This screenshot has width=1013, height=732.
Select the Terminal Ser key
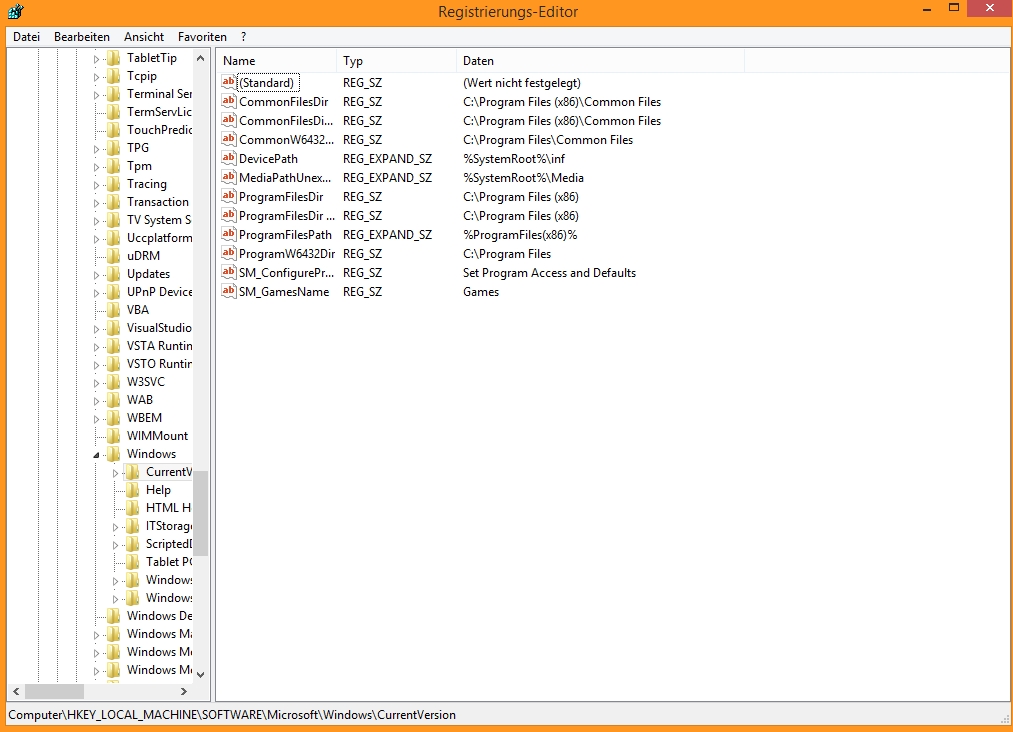click(x=159, y=94)
